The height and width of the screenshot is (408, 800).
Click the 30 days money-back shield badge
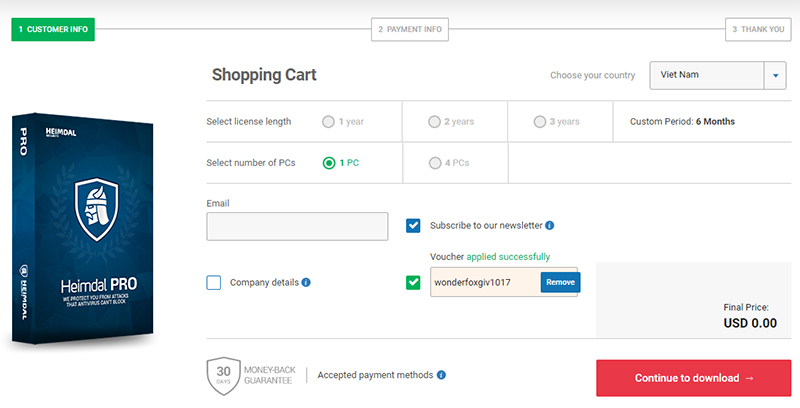(x=221, y=375)
